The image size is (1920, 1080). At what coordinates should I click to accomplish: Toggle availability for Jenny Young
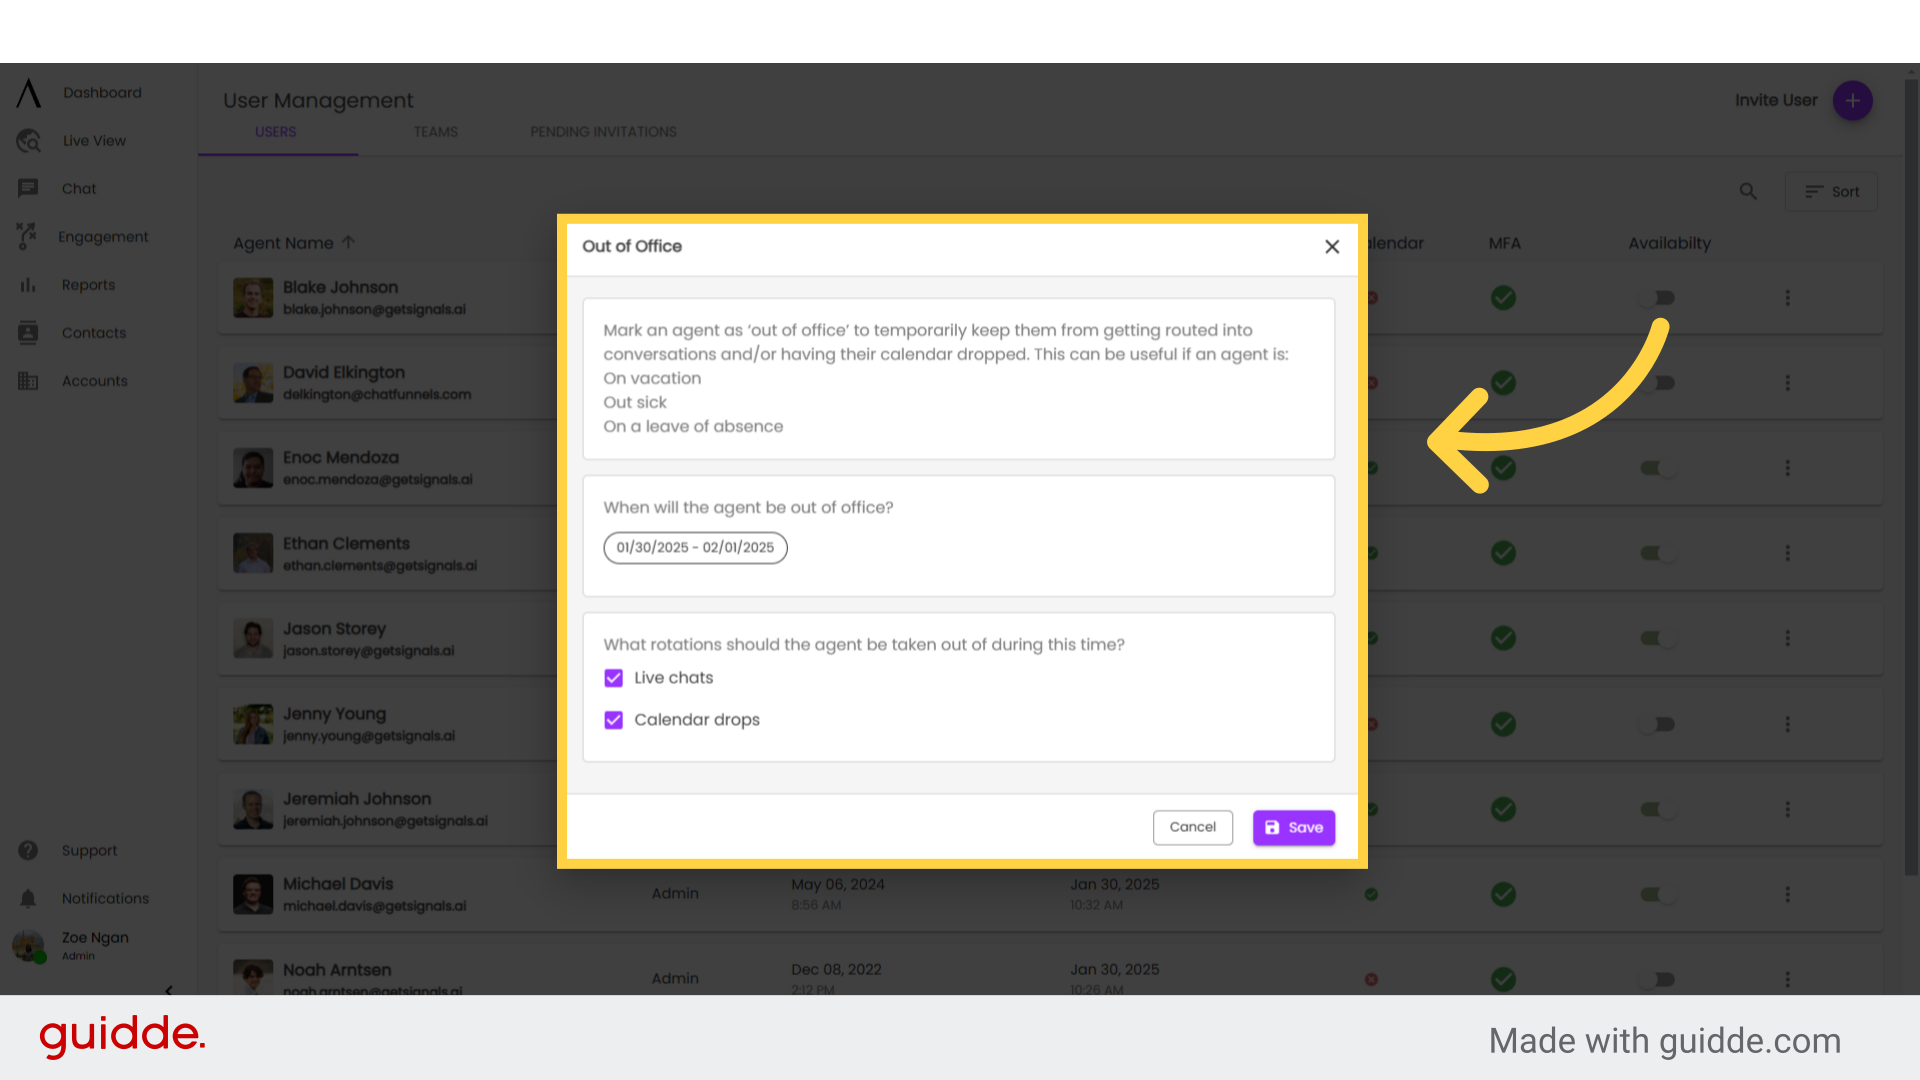tap(1657, 724)
